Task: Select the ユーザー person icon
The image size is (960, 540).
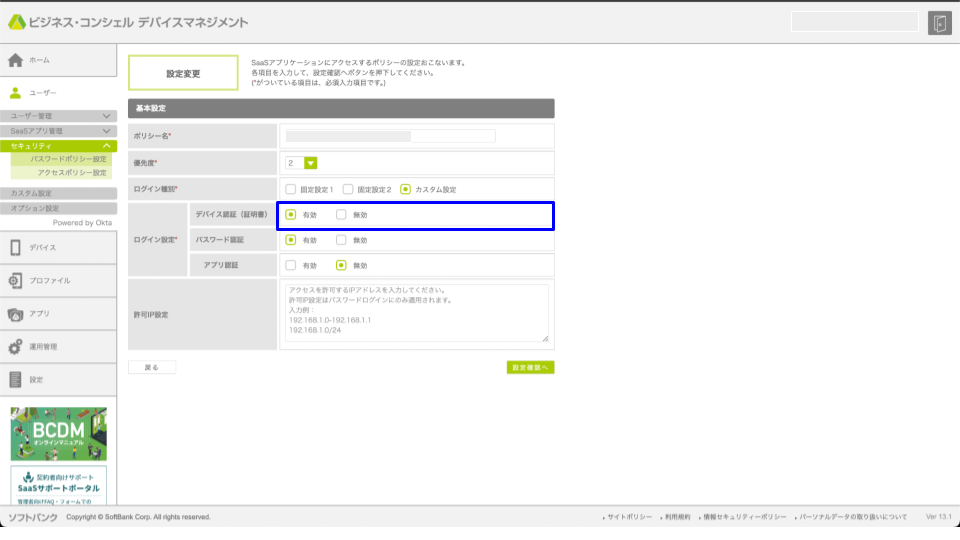Action: [x=15, y=92]
